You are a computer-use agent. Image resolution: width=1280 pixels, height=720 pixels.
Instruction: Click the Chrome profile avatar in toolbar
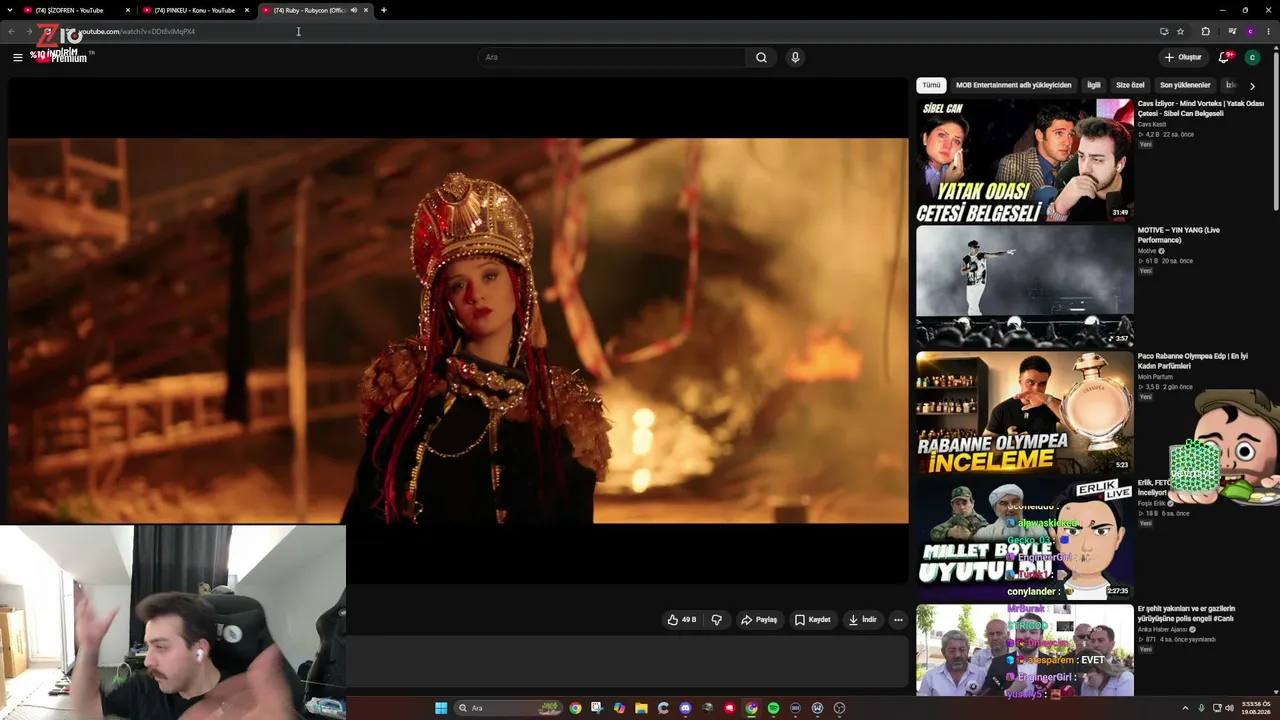(x=1250, y=31)
